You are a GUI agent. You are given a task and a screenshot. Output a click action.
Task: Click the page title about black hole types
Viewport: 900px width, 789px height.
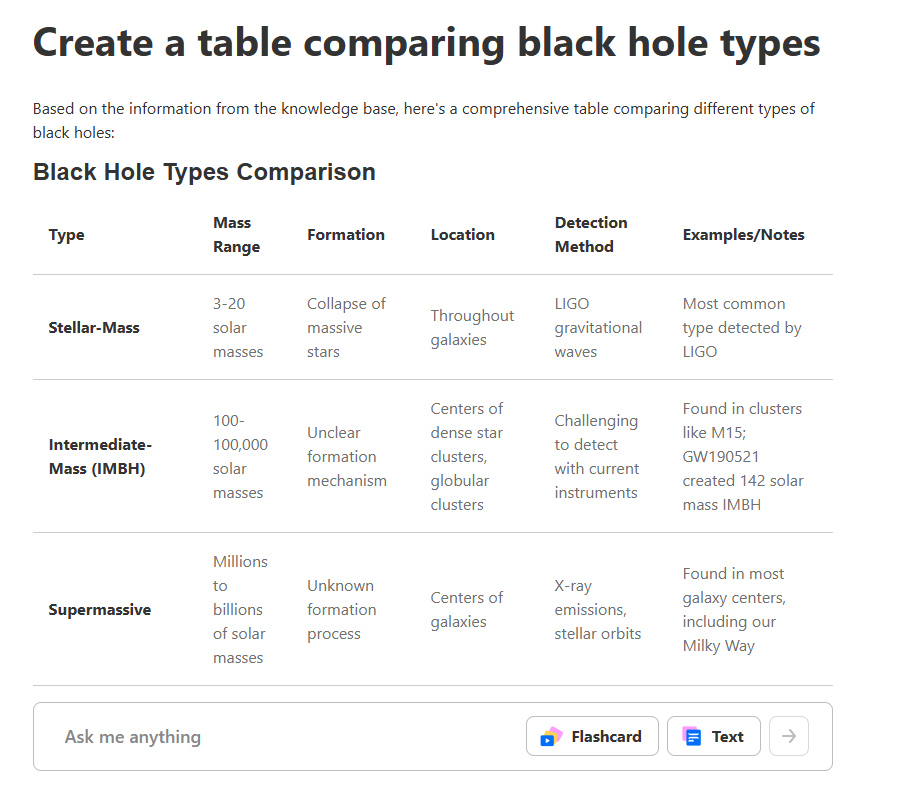click(426, 43)
